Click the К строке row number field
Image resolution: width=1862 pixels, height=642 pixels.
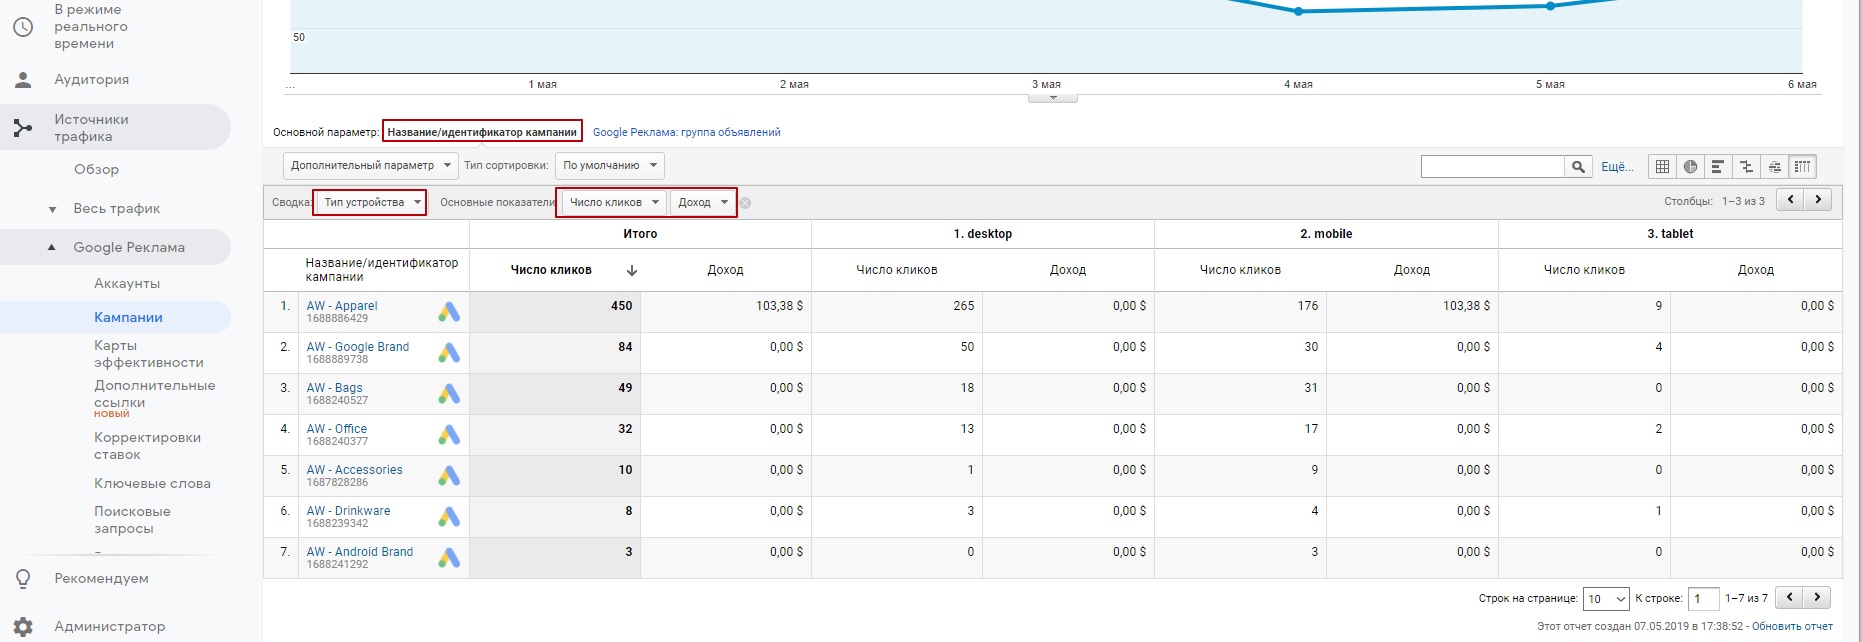1703,599
